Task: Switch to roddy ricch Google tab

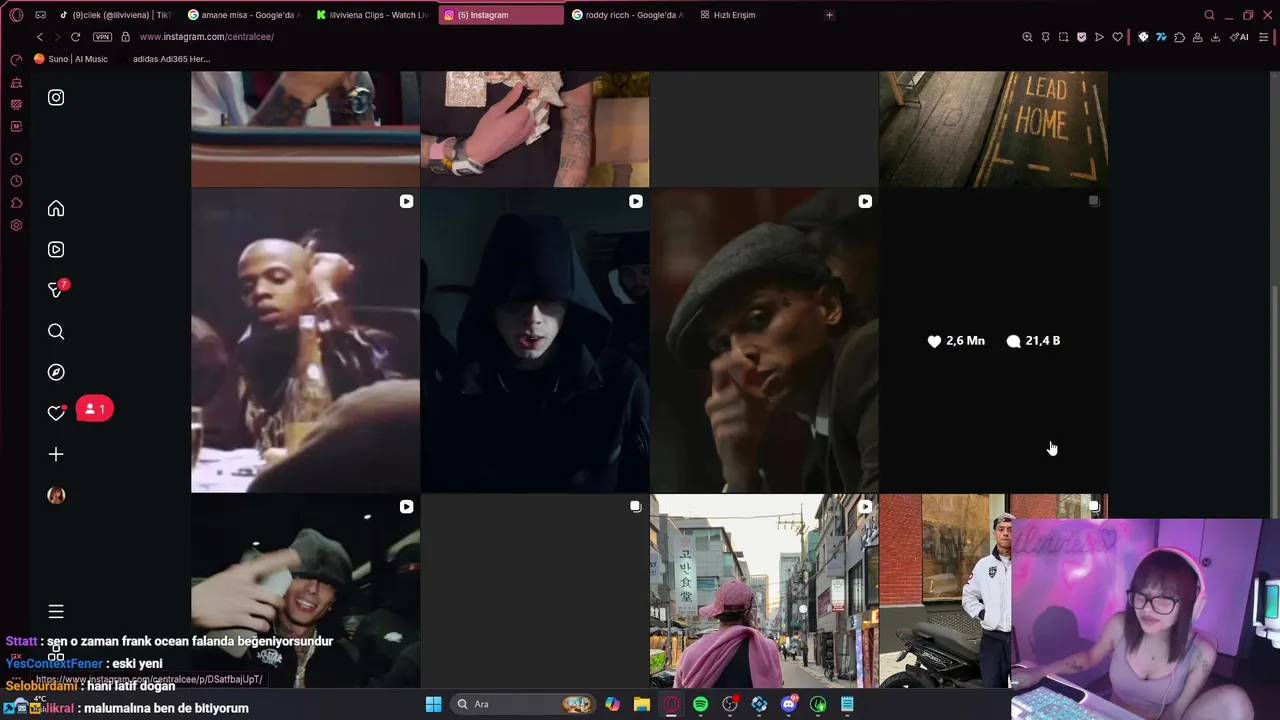Action: (629, 15)
